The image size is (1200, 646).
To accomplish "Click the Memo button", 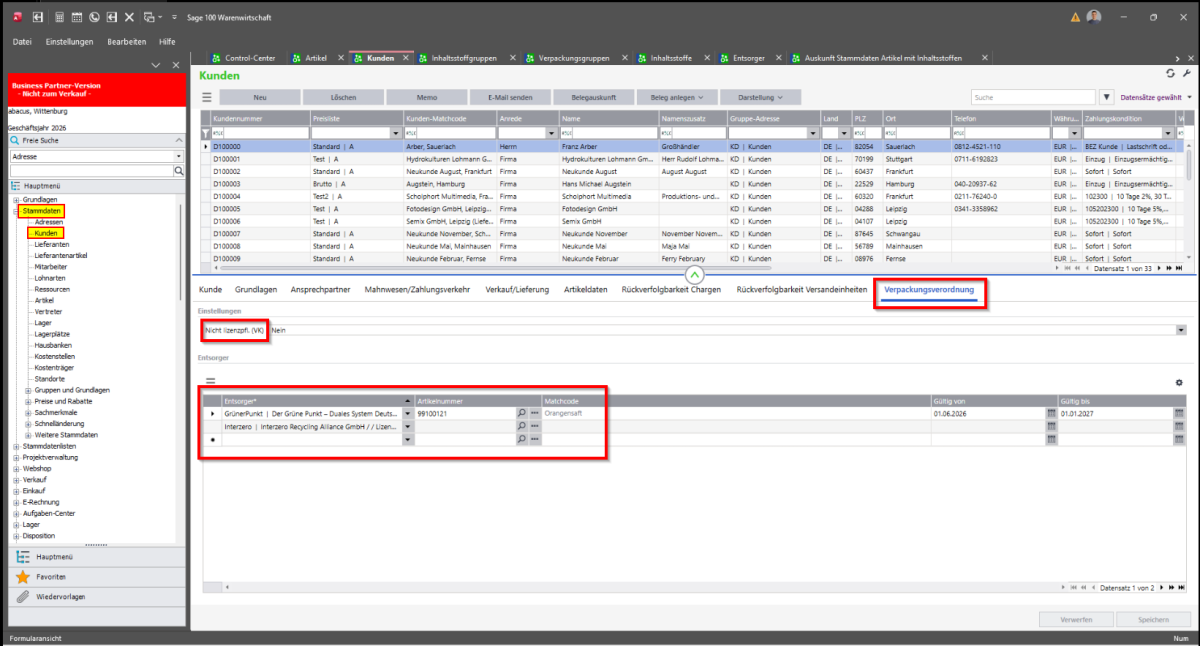I will [426, 97].
